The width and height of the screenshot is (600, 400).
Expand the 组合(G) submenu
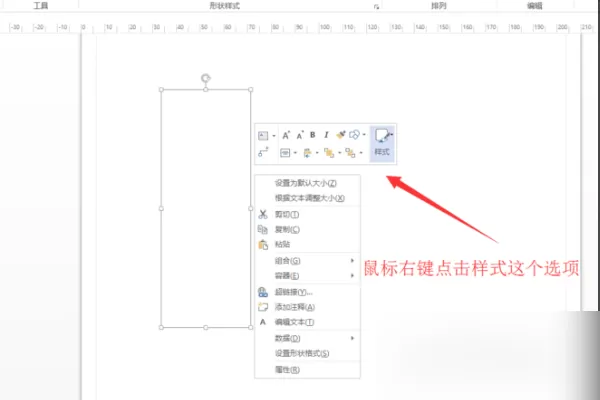pyautogui.click(x=307, y=261)
